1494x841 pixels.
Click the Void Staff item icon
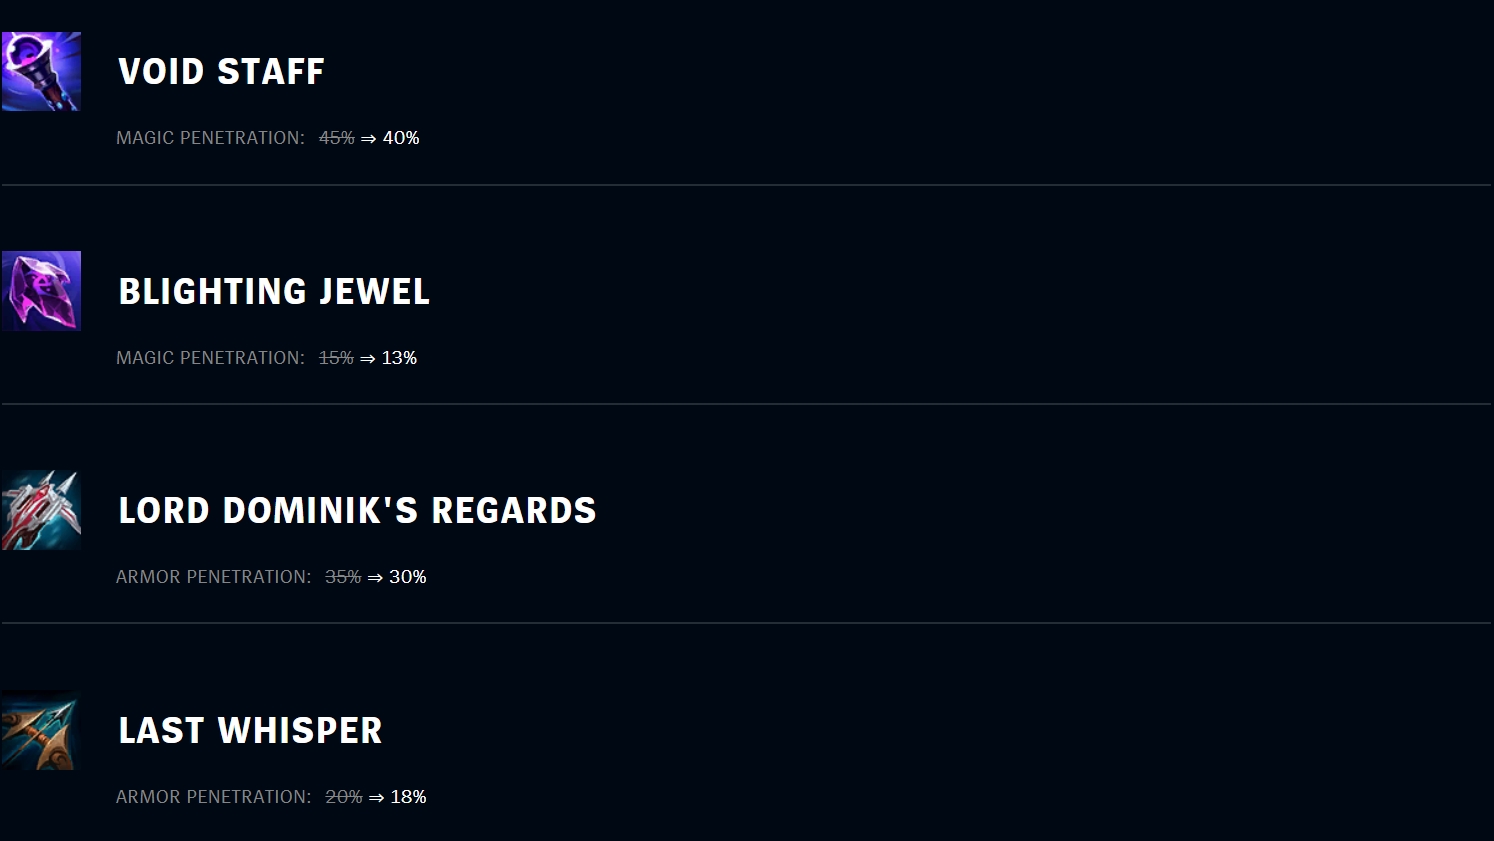tap(41, 71)
